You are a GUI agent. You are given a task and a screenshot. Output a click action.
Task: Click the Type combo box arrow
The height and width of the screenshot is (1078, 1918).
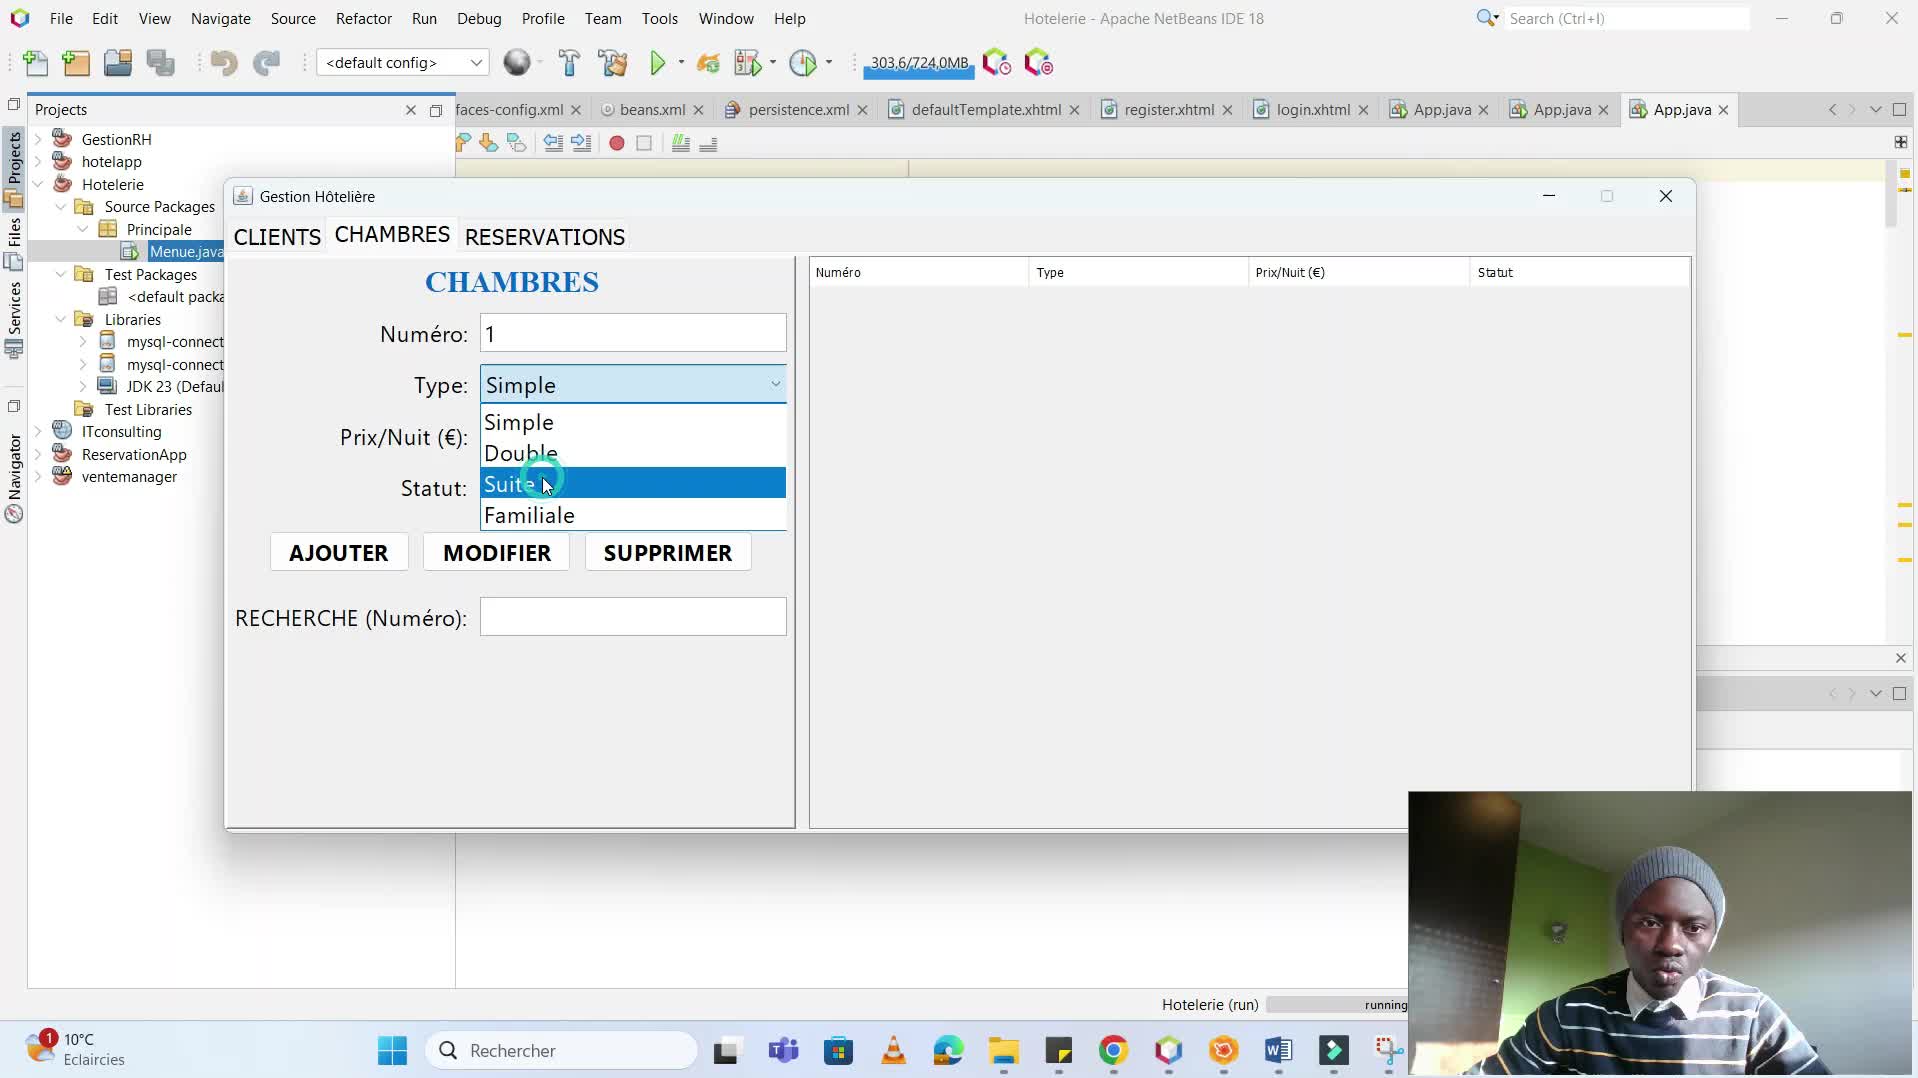pos(775,384)
